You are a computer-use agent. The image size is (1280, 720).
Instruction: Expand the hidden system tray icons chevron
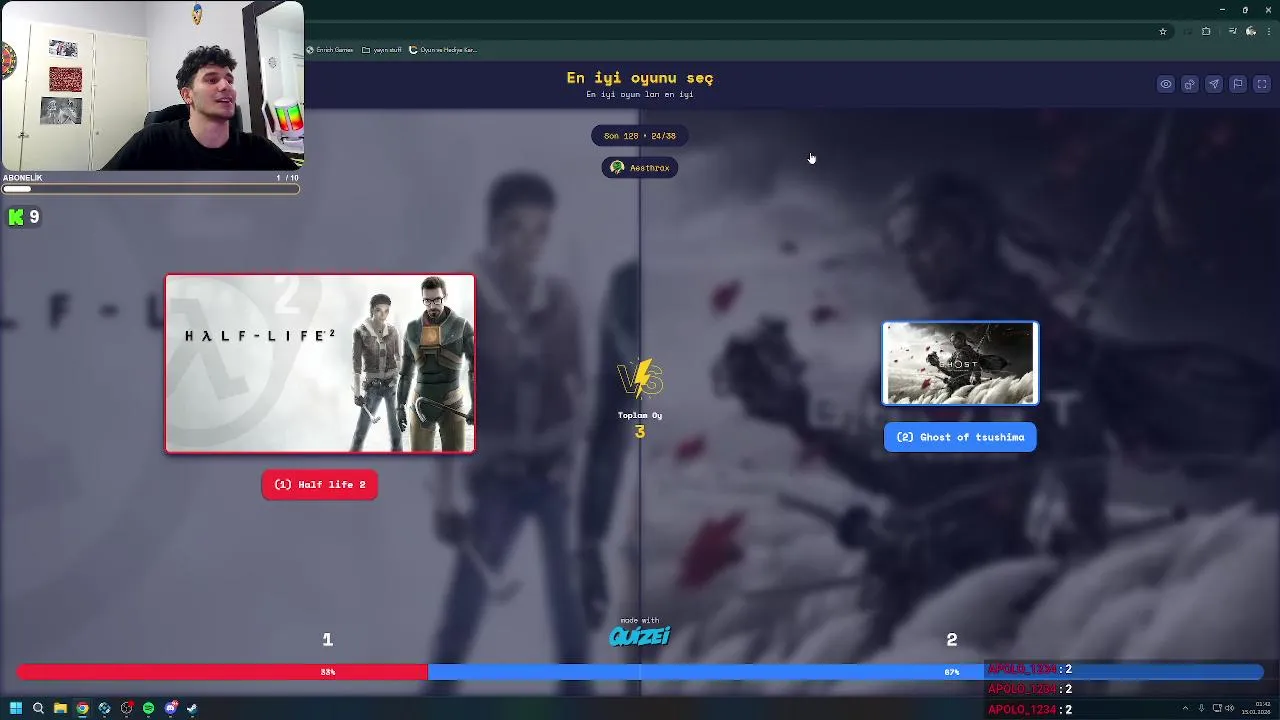tap(1185, 708)
